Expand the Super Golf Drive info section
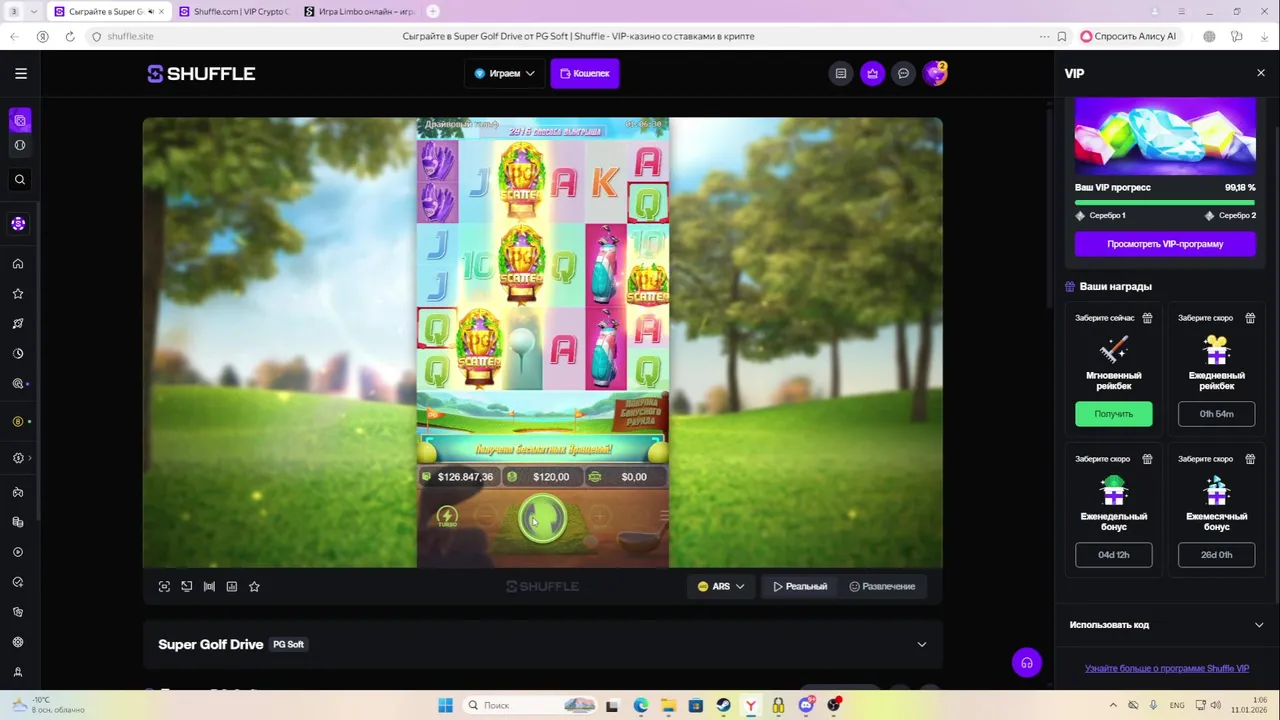This screenshot has width=1280, height=720. coord(921,645)
